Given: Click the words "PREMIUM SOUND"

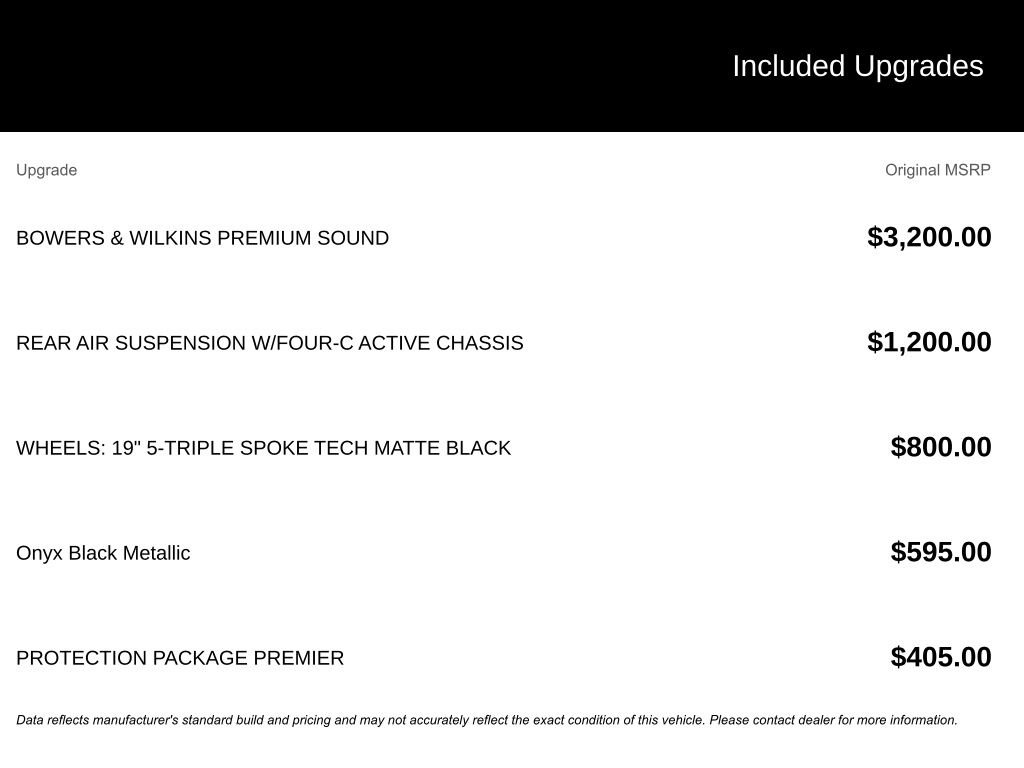Looking at the screenshot, I should point(303,238).
